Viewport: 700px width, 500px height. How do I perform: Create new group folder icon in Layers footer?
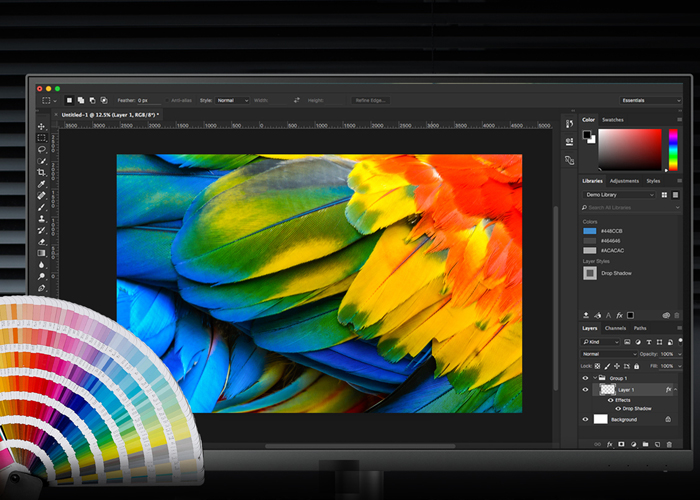646,445
